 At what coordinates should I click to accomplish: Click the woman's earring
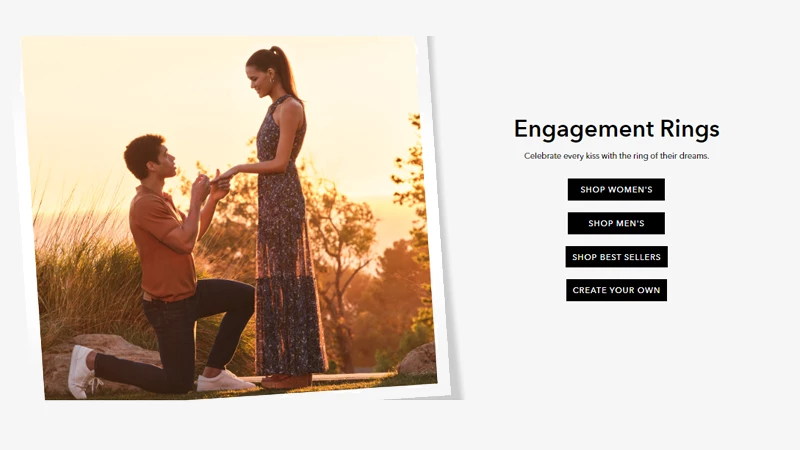(x=272, y=80)
